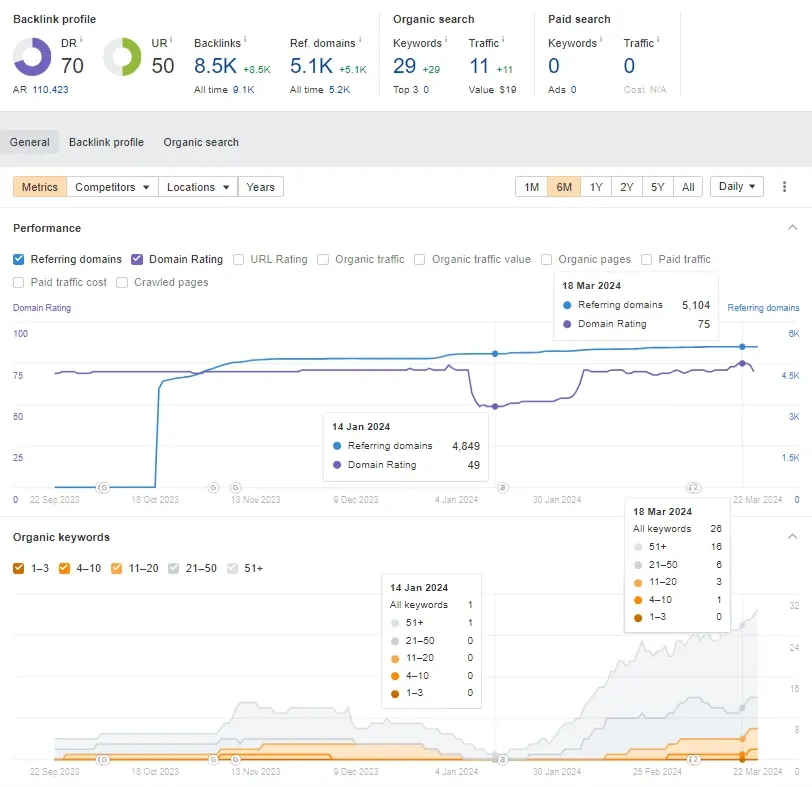This screenshot has width=812, height=787.
Task: Click the AR 110,423 link
Action: (x=50, y=90)
